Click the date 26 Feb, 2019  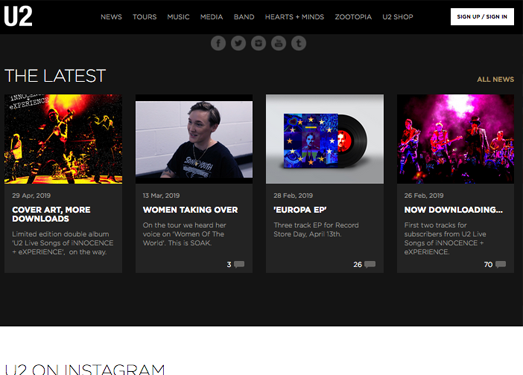click(424, 196)
